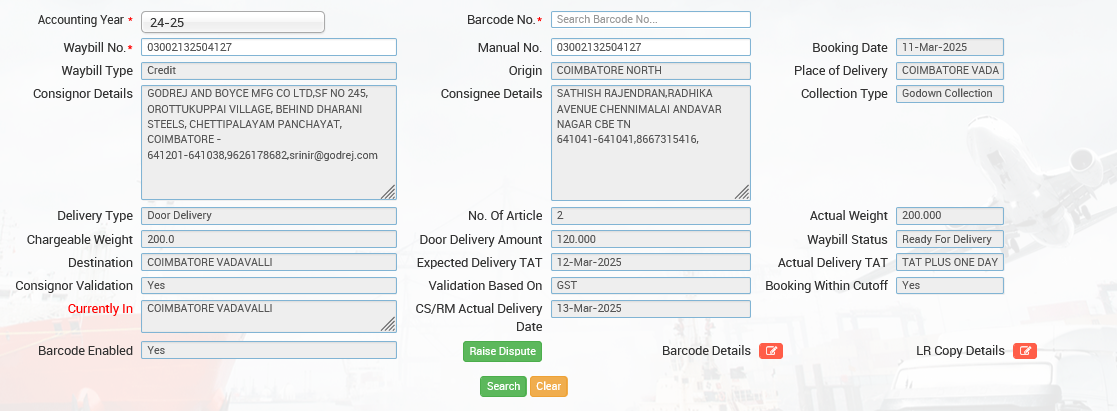This screenshot has width=1117, height=411.
Task: Select the Waybill Status field
Action: coord(949,239)
